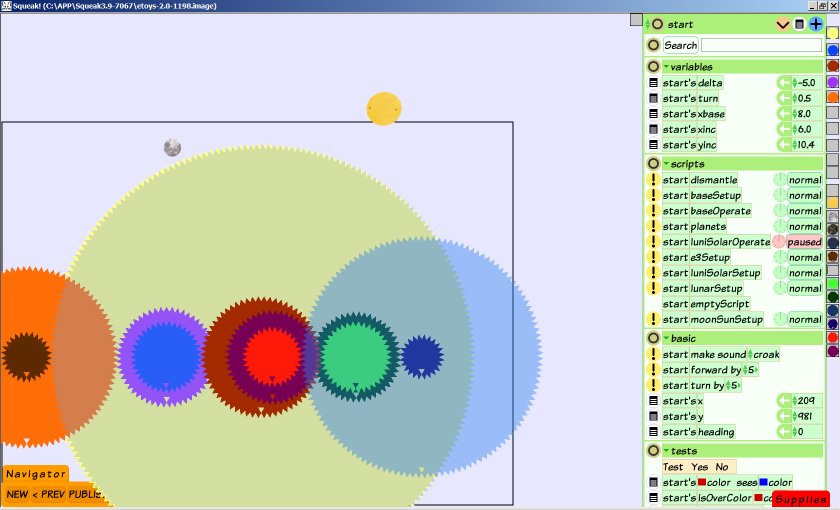
Task: Toggle the paused status of luniSolarOperate
Action: (x=804, y=242)
